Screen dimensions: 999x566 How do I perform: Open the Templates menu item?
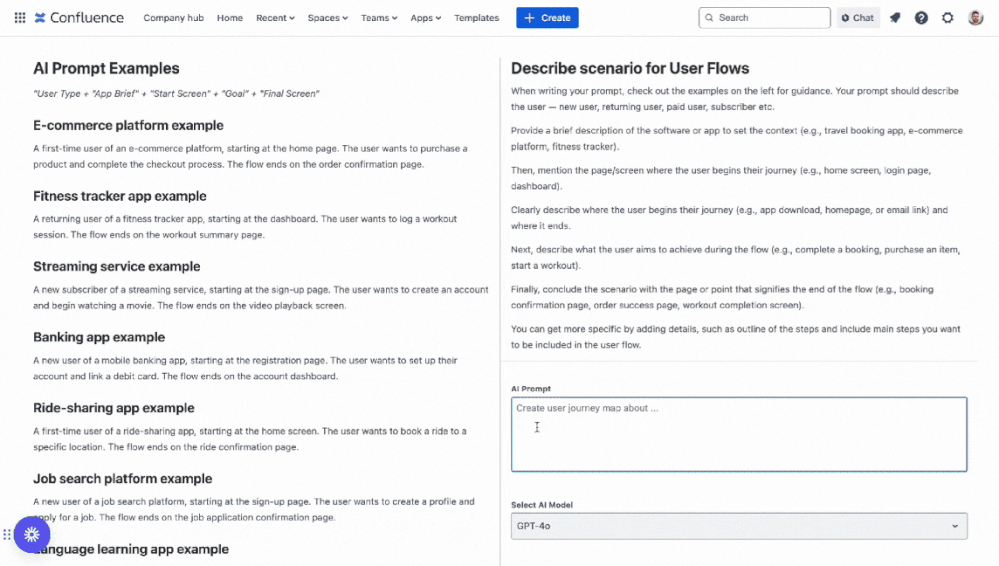(477, 18)
